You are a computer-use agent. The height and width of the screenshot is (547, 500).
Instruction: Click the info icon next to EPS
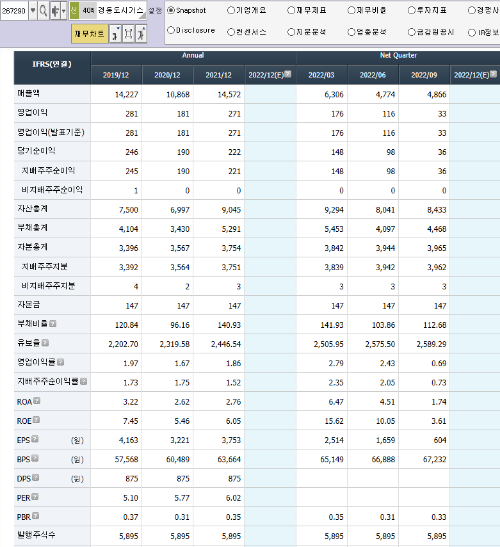click(x=35, y=439)
